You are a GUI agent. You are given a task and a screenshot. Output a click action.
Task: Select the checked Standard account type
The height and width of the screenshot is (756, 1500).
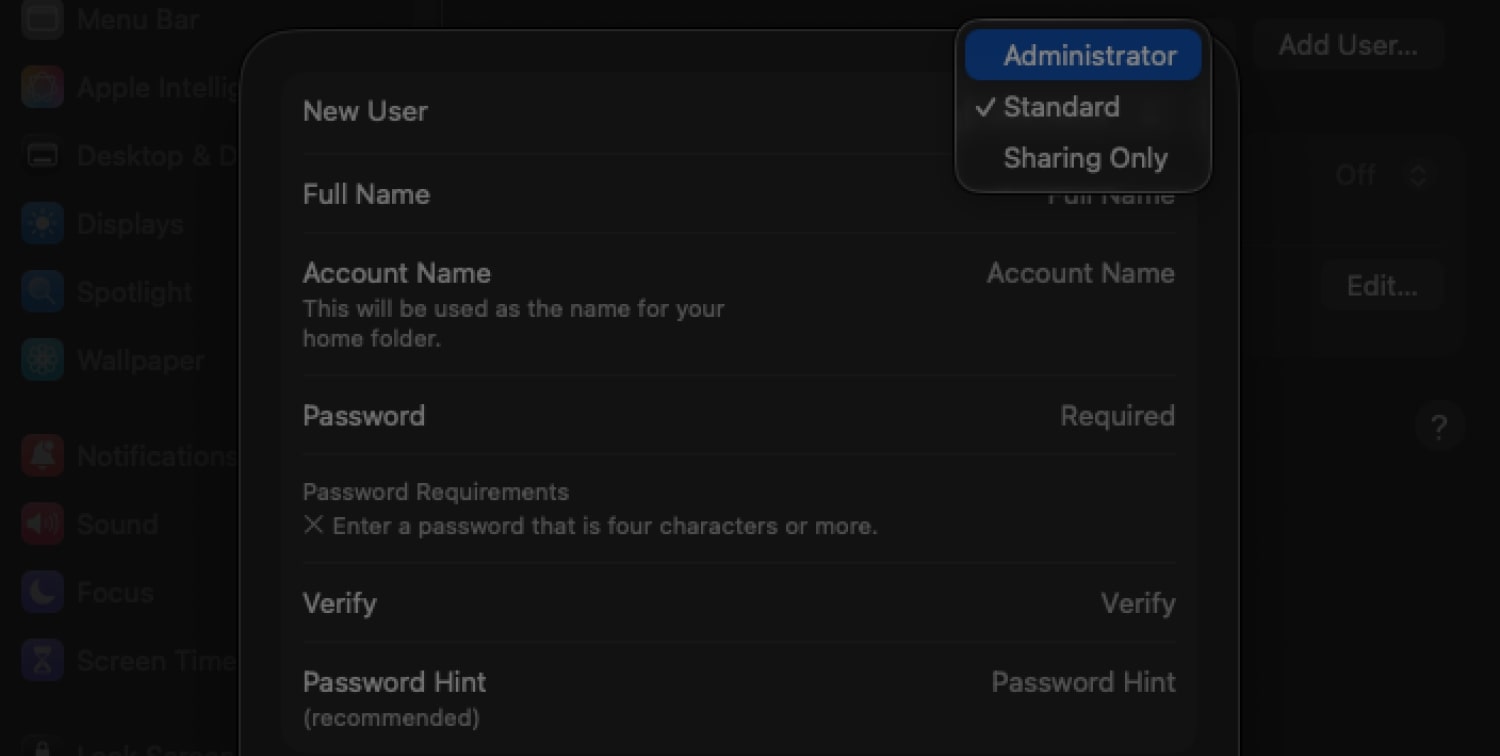pyautogui.click(x=1061, y=107)
